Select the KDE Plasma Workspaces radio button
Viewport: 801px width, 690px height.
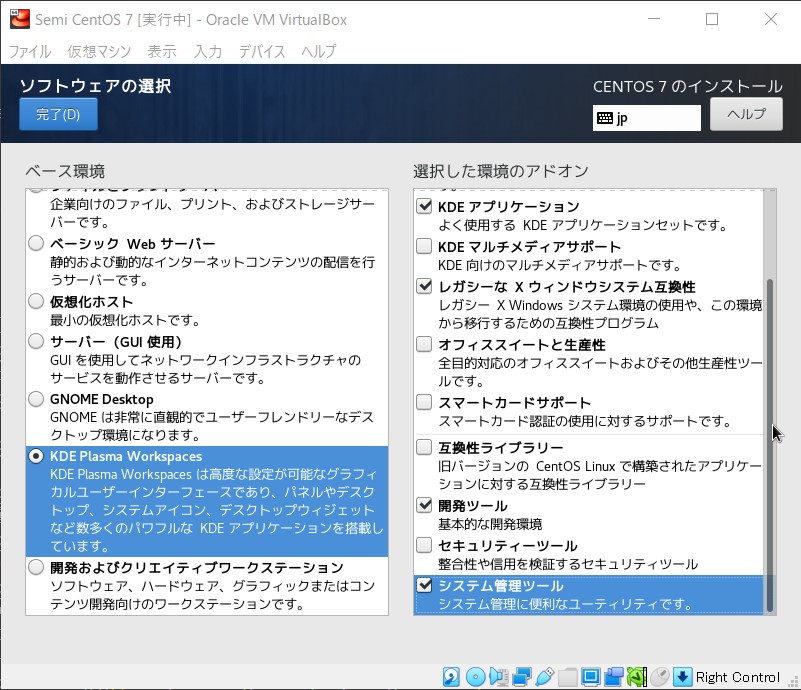(36, 456)
